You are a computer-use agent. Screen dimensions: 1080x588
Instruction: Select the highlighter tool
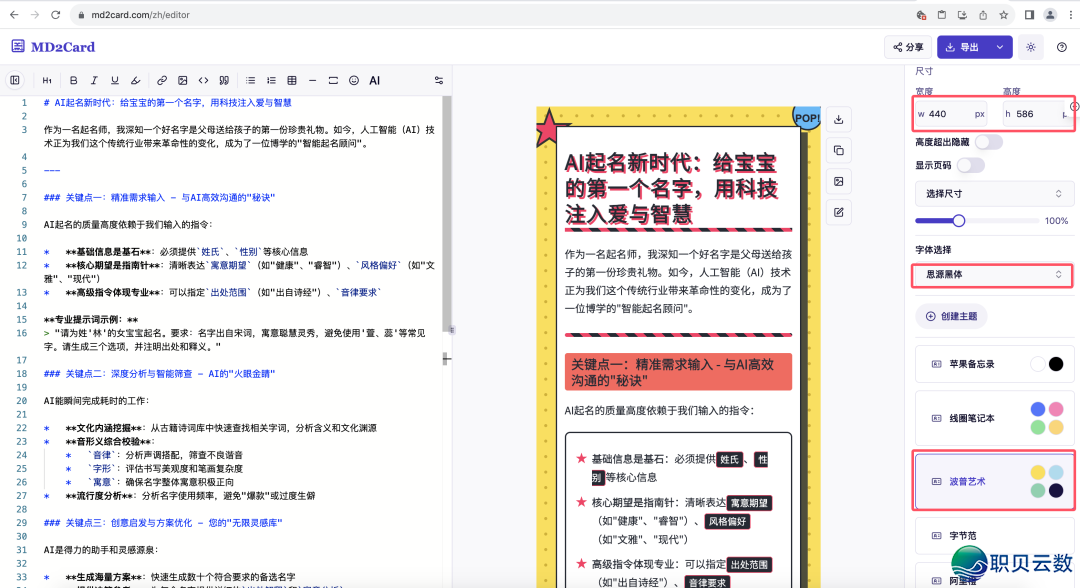tap(135, 81)
